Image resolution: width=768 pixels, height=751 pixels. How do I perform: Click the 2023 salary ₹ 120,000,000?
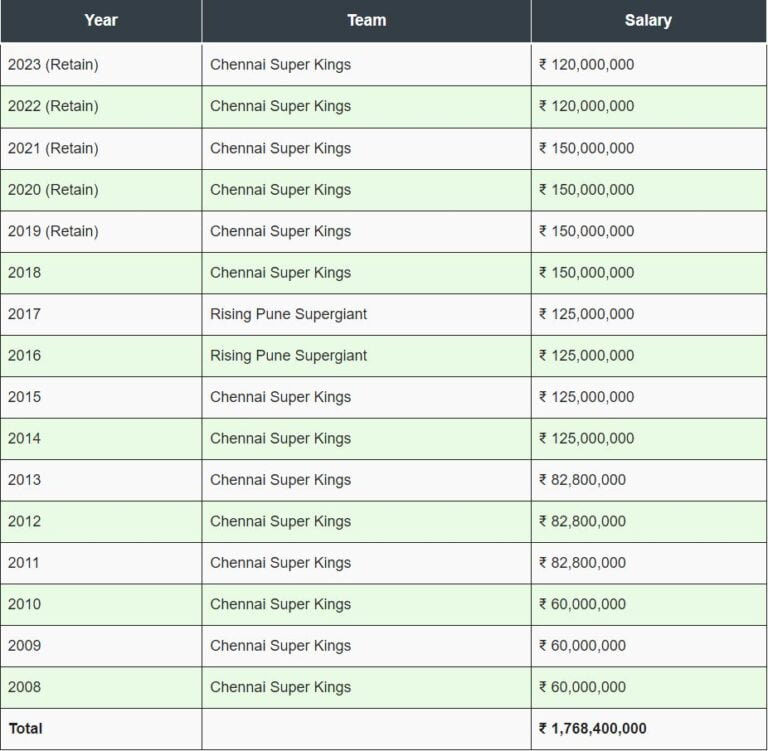(x=587, y=65)
